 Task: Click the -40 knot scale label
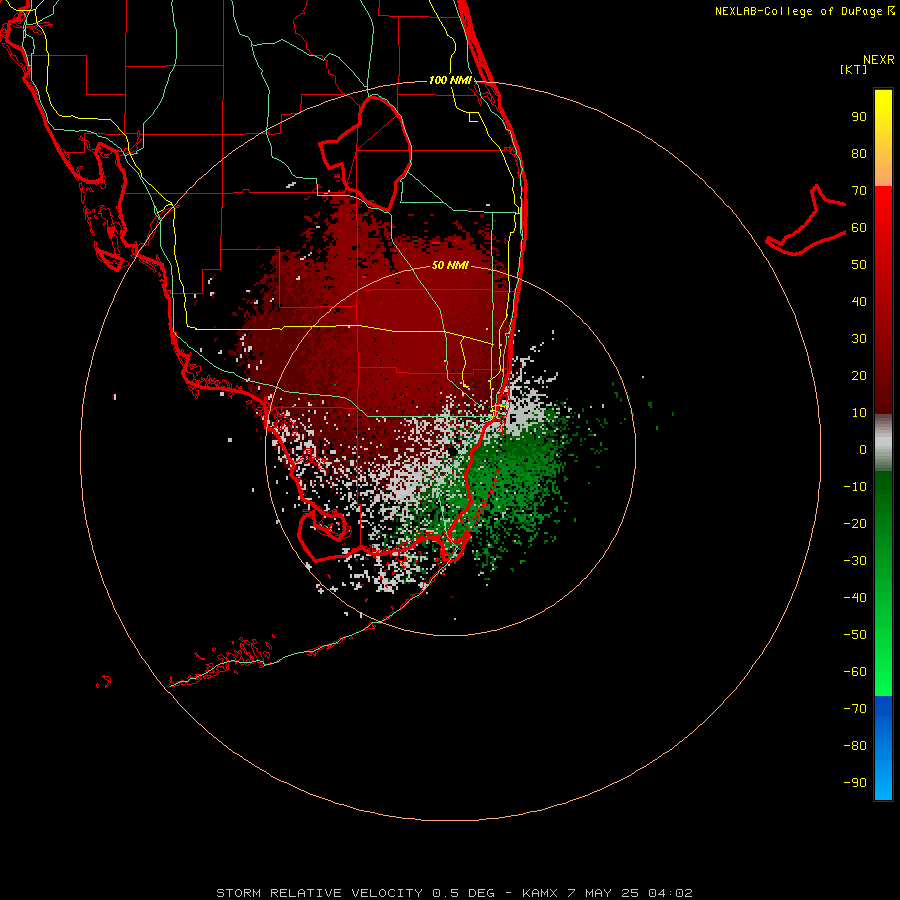tap(855, 598)
